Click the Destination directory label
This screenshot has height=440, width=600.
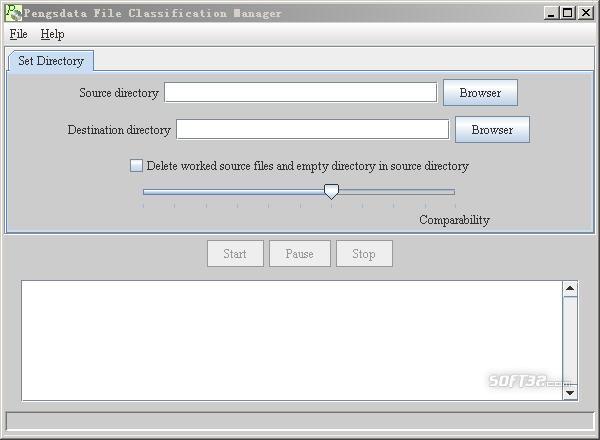(x=119, y=130)
